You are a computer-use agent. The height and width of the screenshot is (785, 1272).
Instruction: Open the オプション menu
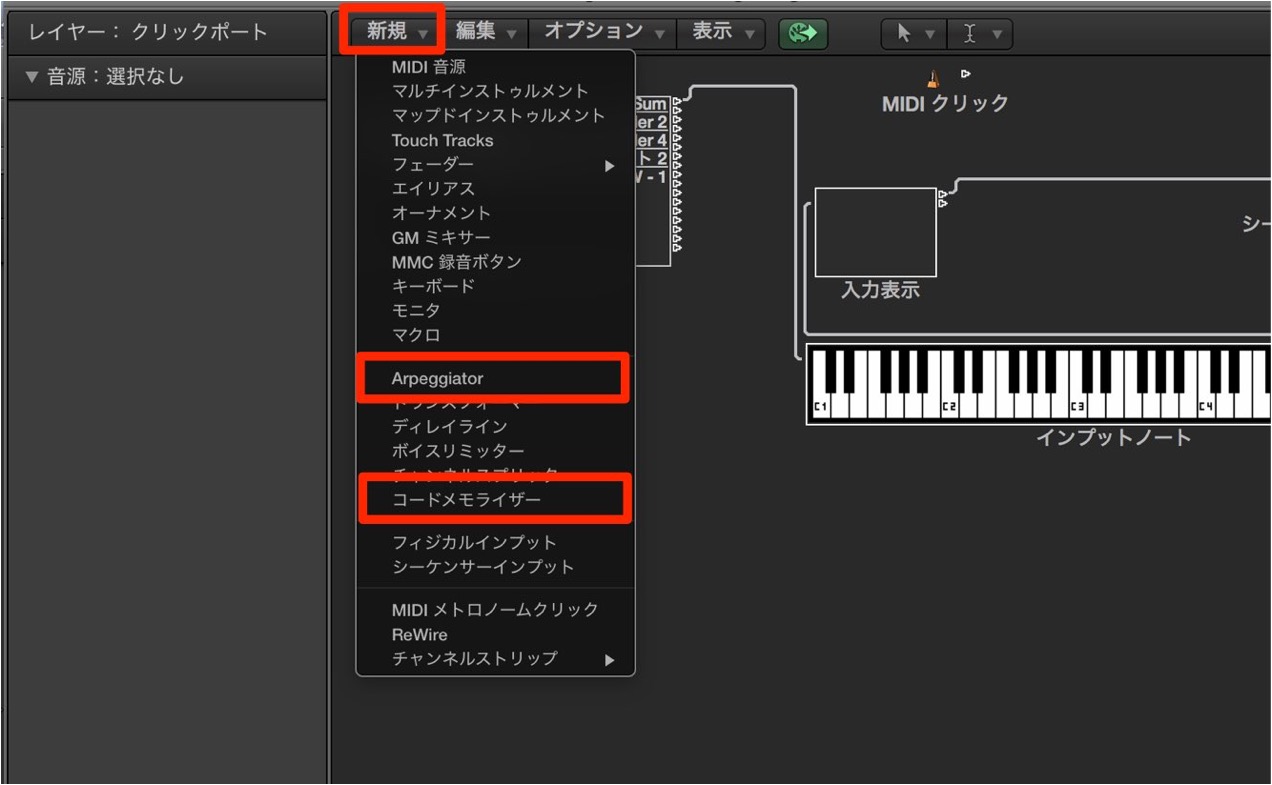pyautogui.click(x=602, y=32)
